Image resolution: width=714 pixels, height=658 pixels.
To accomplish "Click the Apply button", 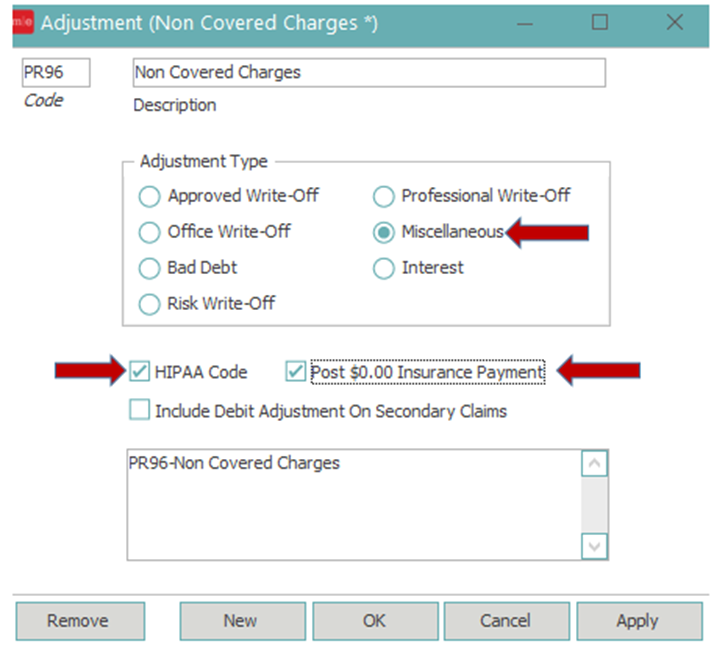I will [x=637, y=621].
